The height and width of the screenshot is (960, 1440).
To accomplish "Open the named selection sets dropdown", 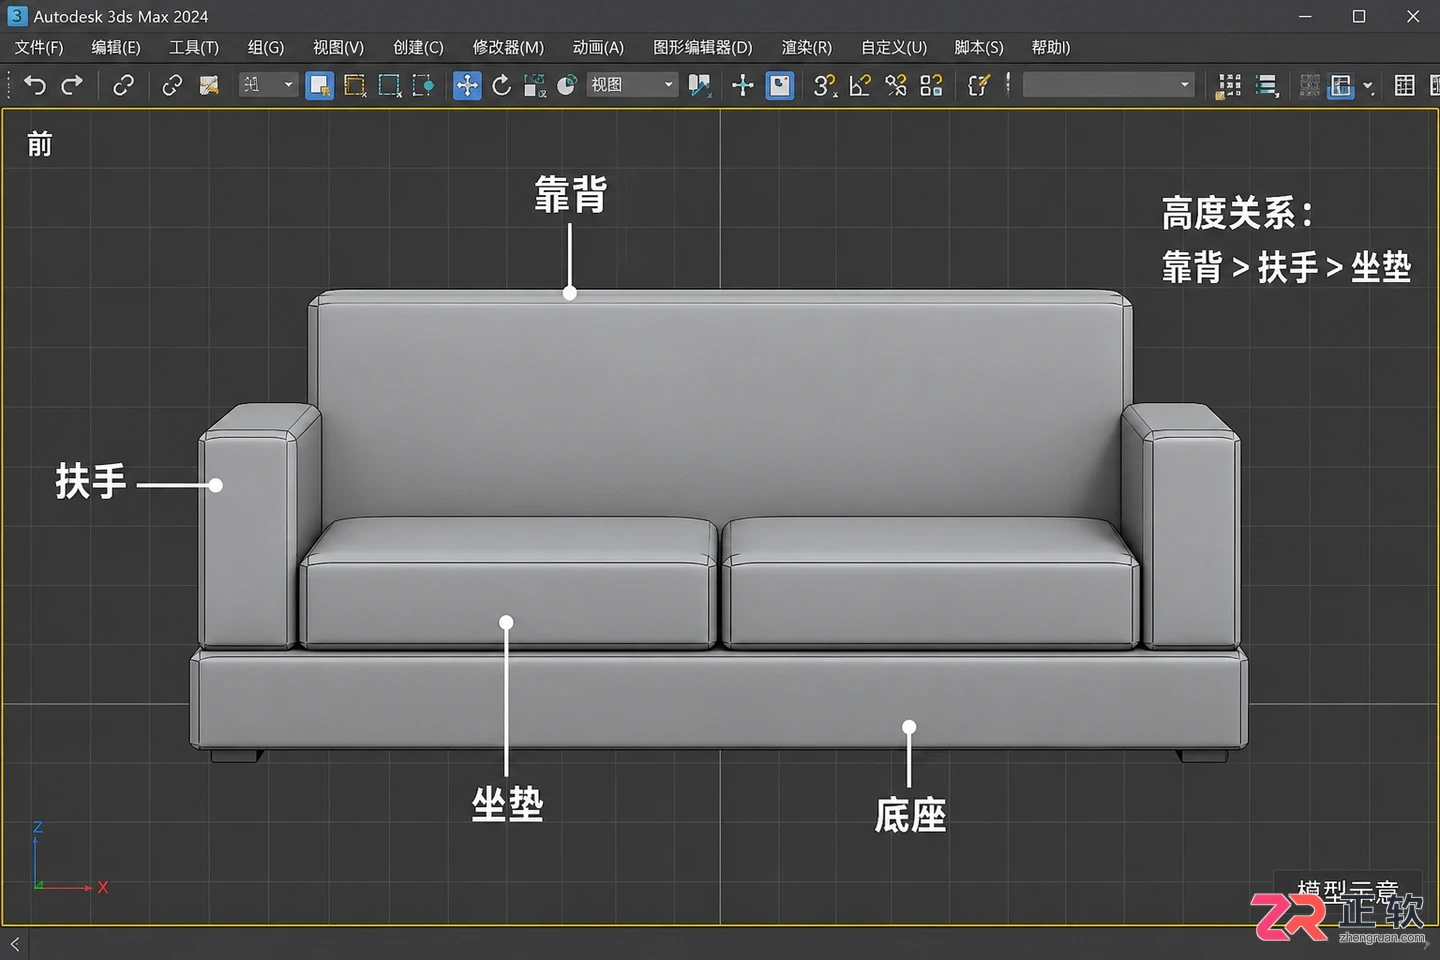I will tap(1108, 85).
